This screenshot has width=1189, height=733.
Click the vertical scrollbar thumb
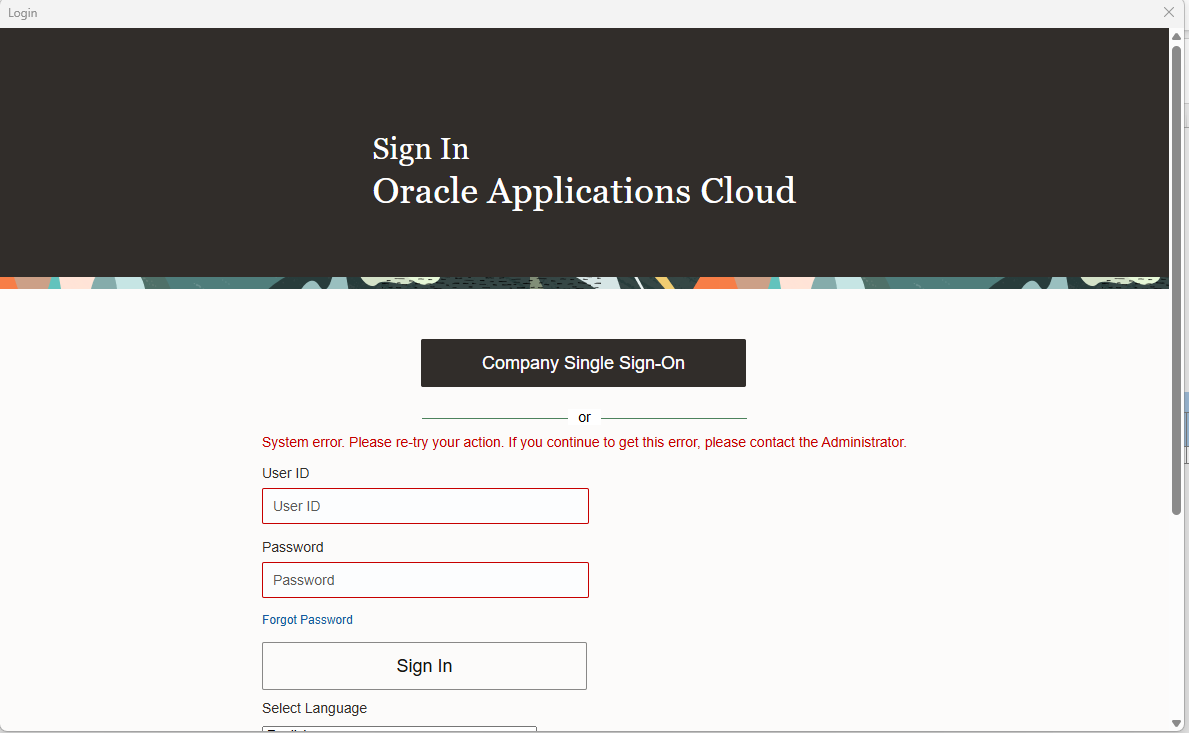click(1176, 280)
